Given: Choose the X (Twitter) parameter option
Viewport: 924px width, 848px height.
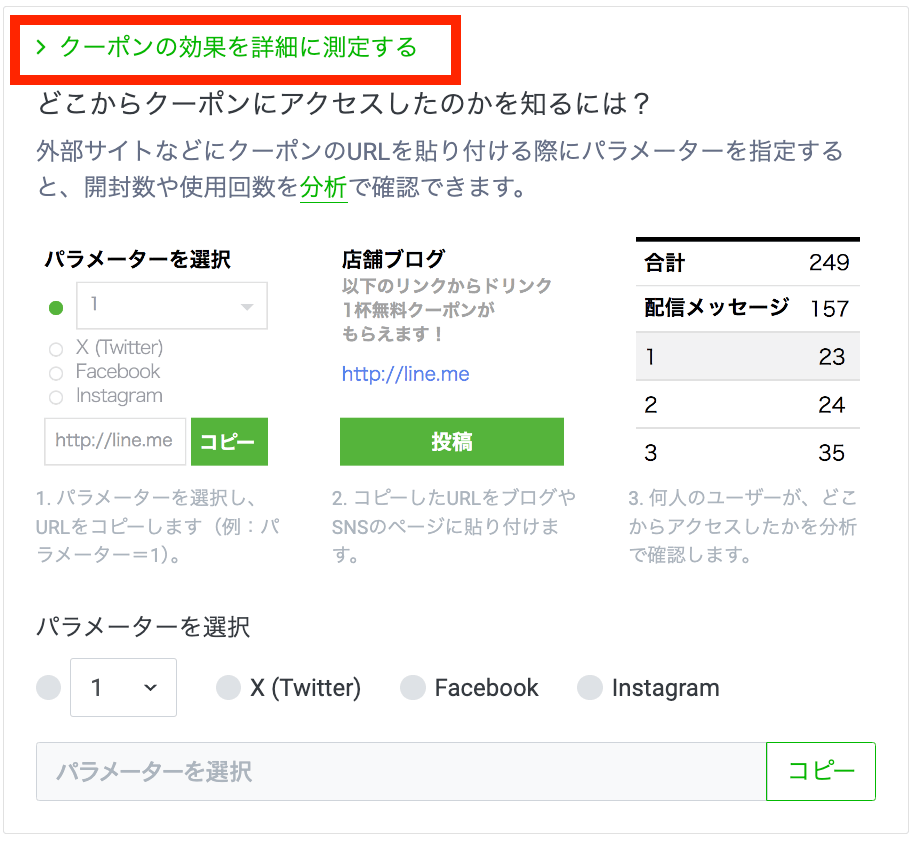Looking at the screenshot, I should pos(229,688).
